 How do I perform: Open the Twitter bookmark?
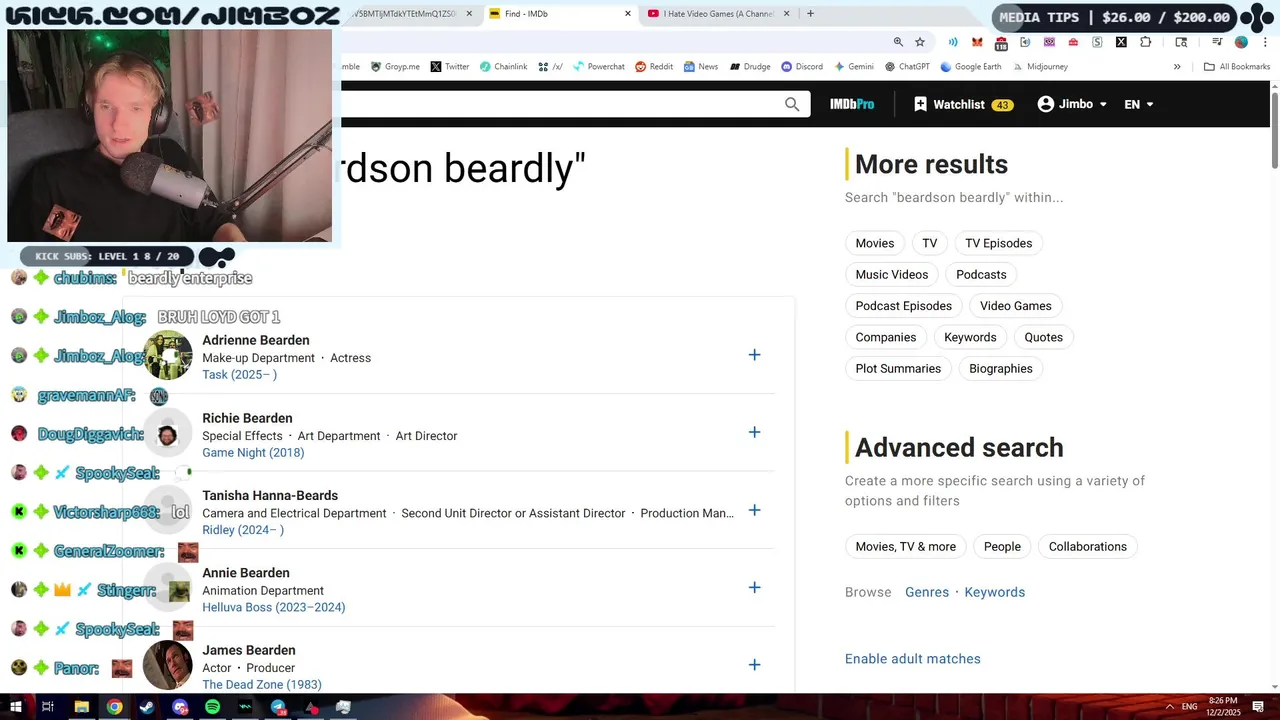450,67
